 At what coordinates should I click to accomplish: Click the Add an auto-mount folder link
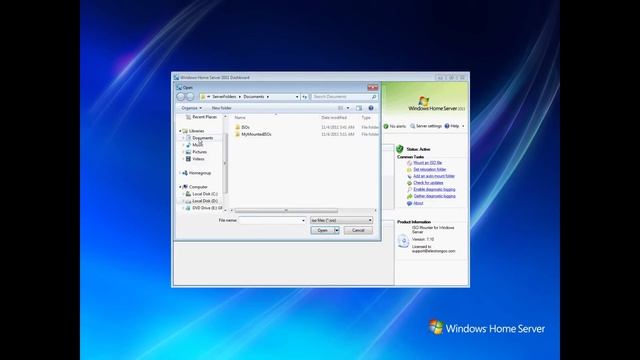pos(434,176)
